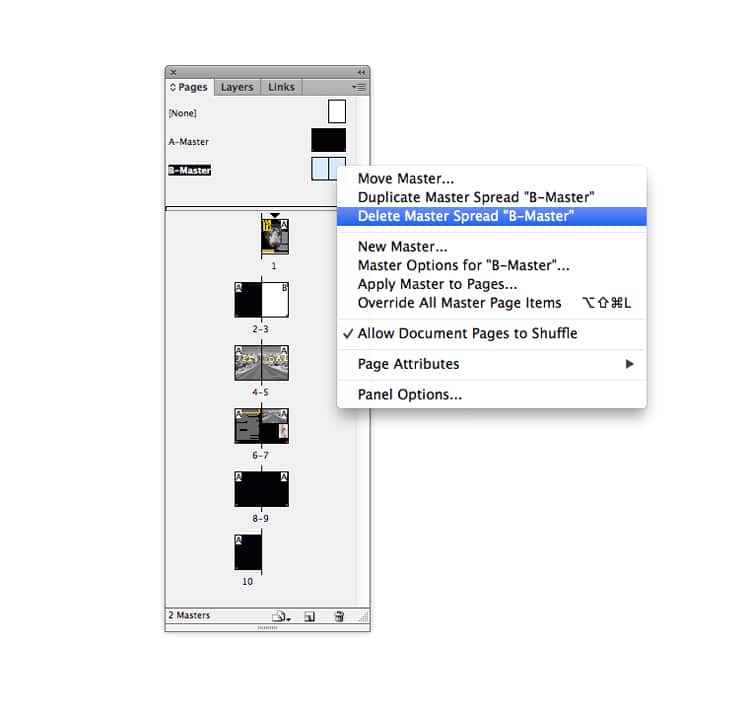
Task: Select the B-Master label
Action: [189, 170]
